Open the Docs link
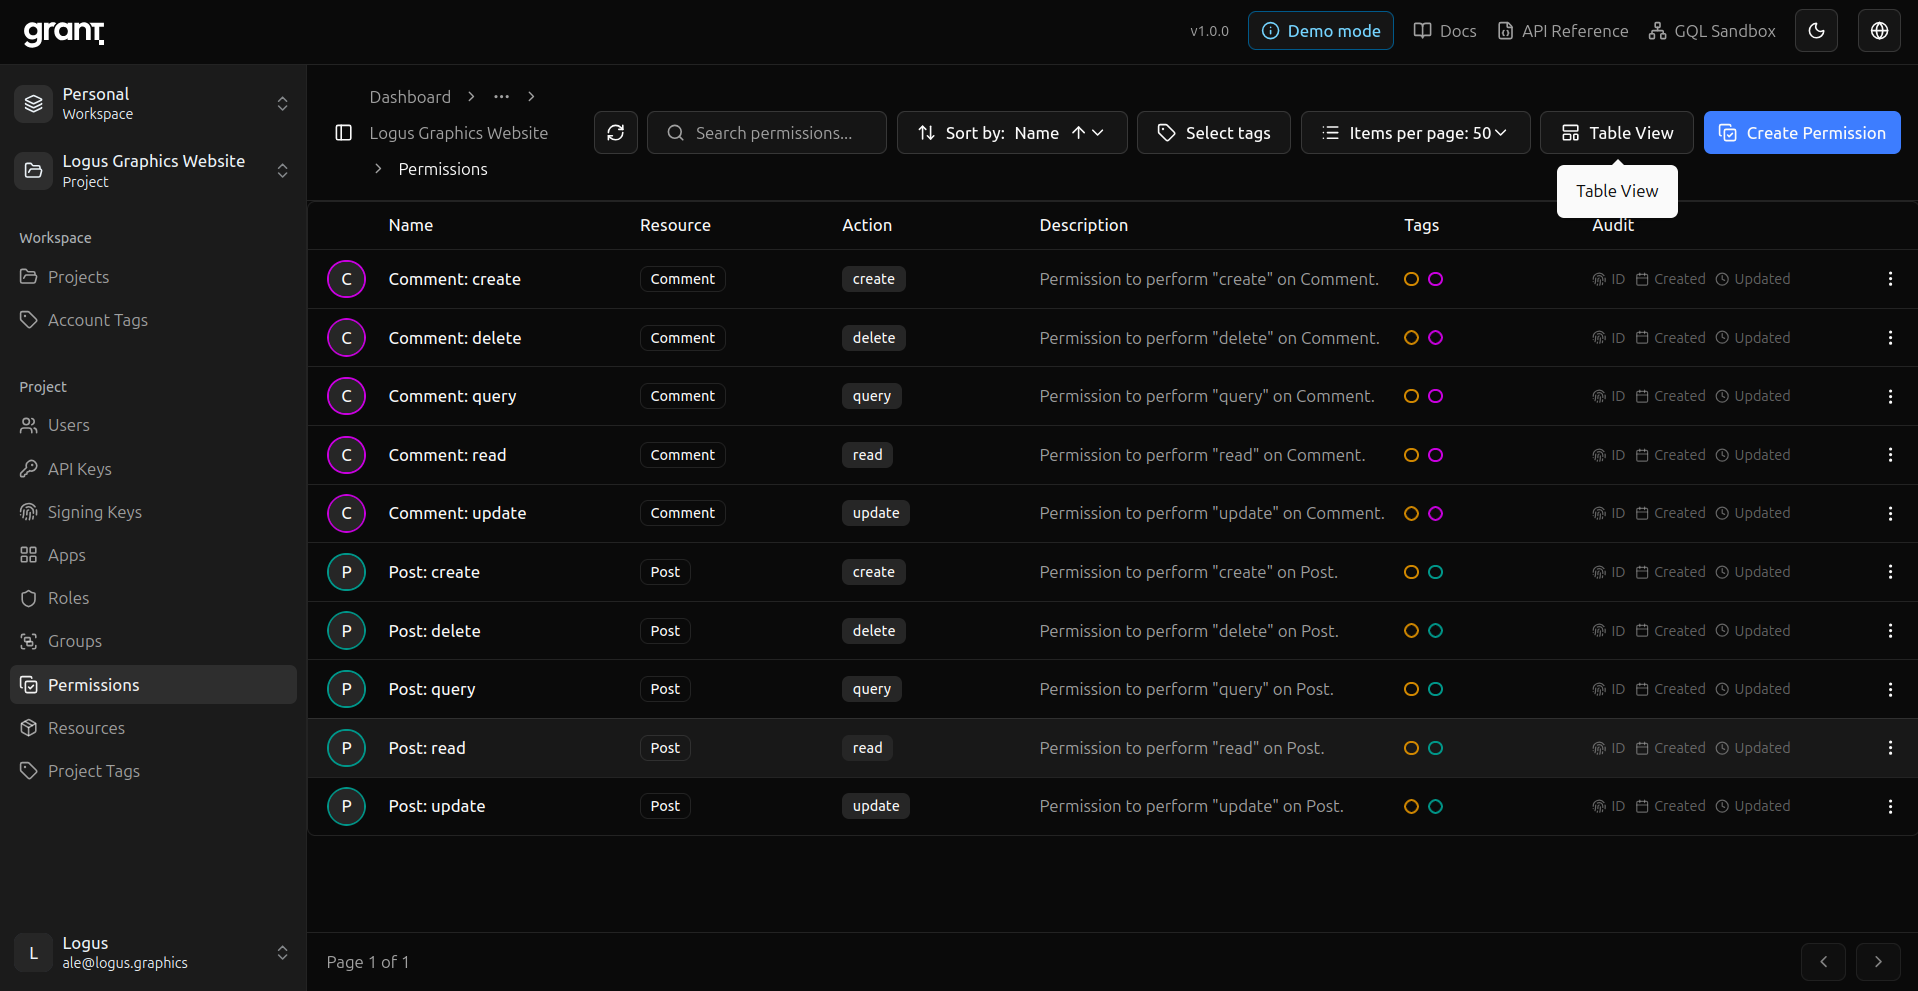The image size is (1918, 991). coord(1444,31)
